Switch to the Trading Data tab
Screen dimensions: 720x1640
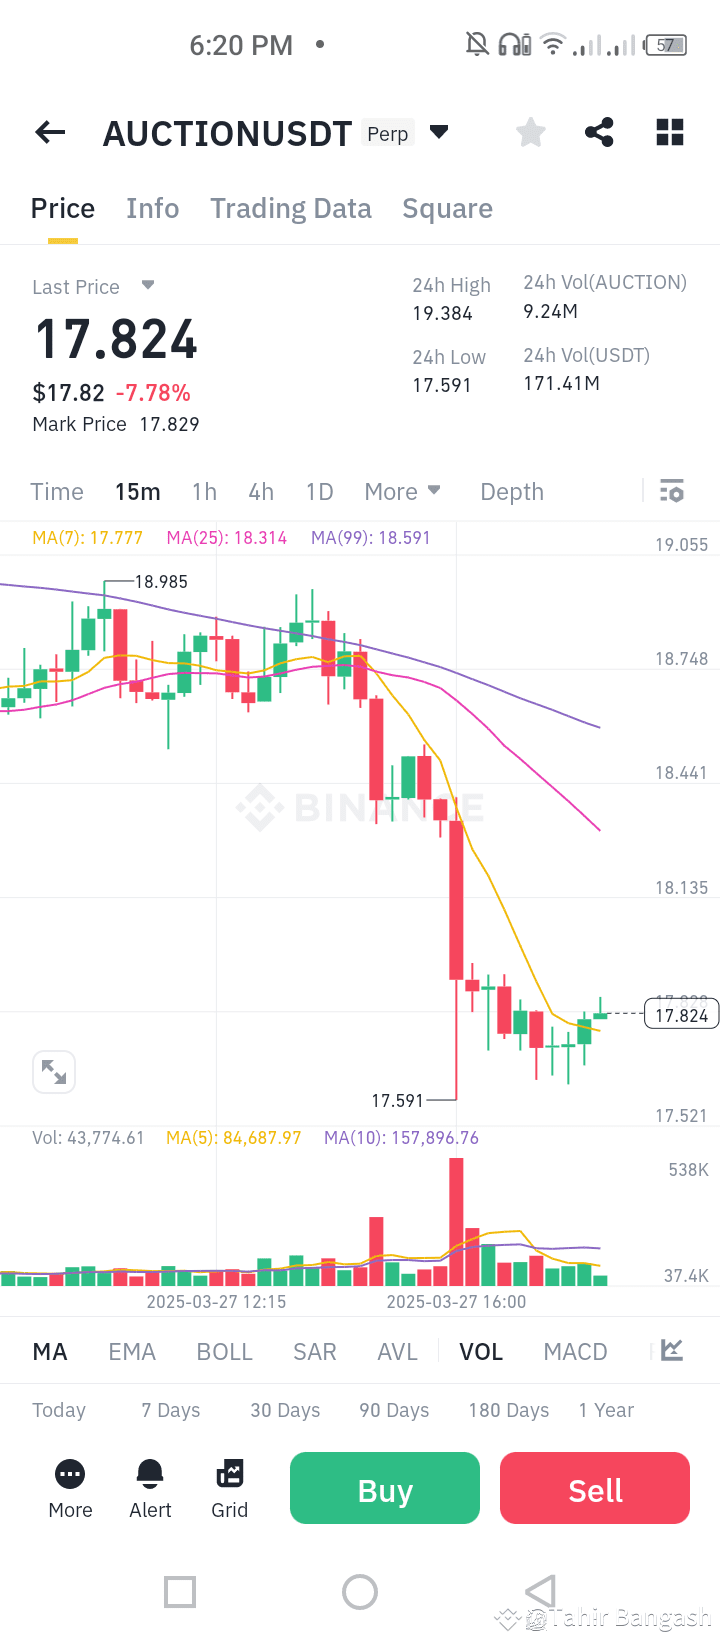click(x=290, y=208)
